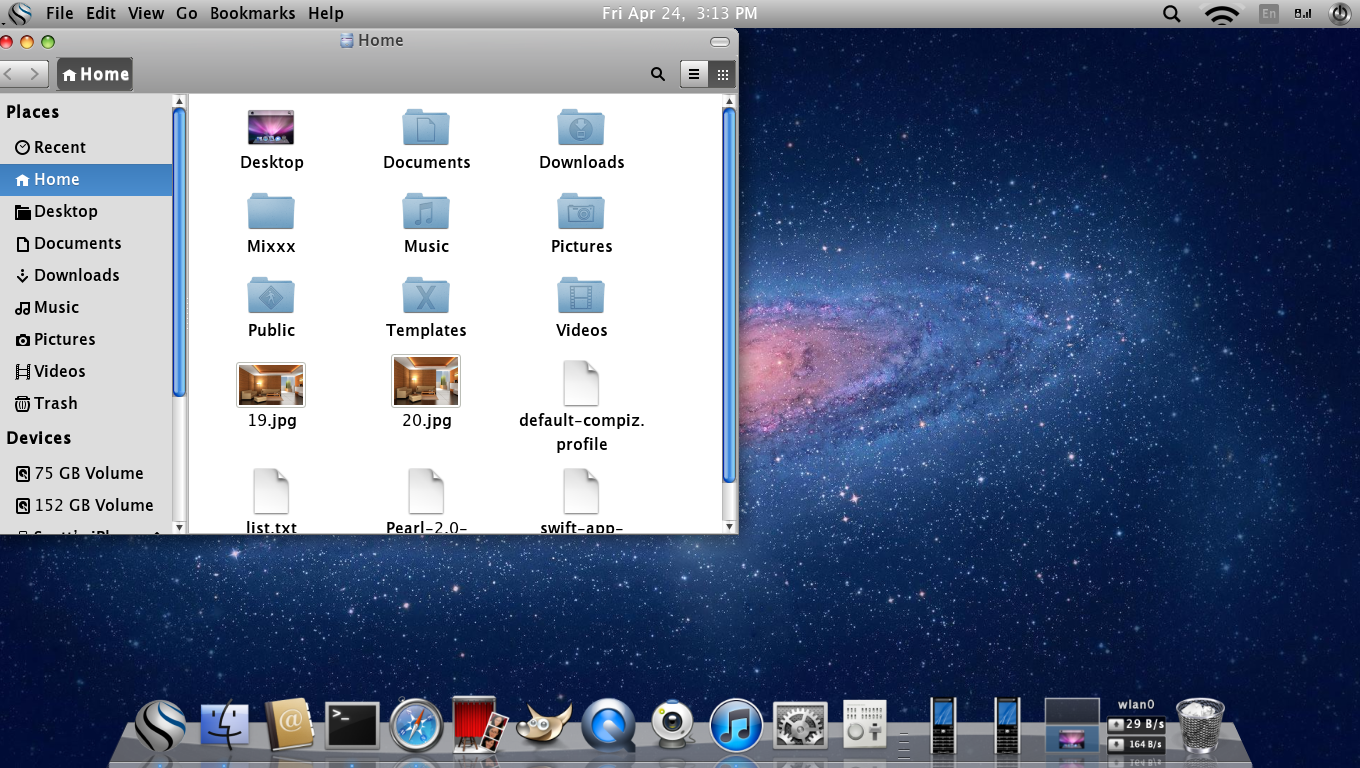
Task: Launch iTunes music player from dock
Action: pos(736,725)
